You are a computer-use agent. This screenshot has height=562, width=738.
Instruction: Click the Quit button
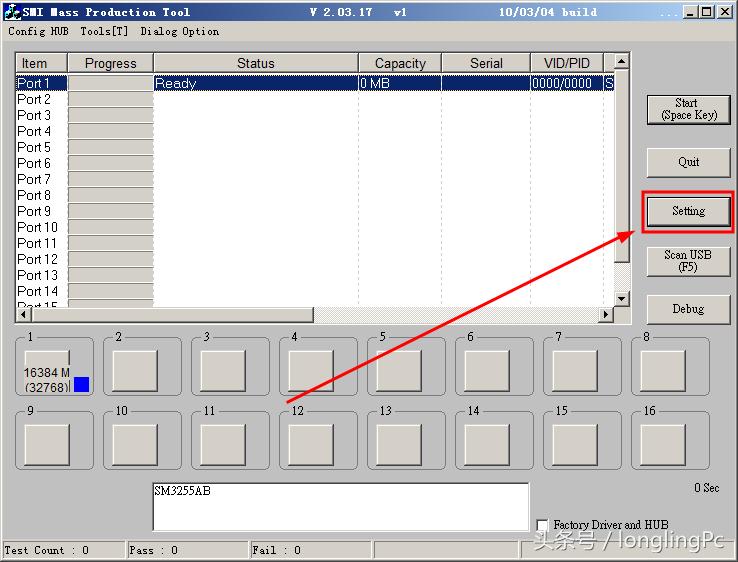click(689, 162)
